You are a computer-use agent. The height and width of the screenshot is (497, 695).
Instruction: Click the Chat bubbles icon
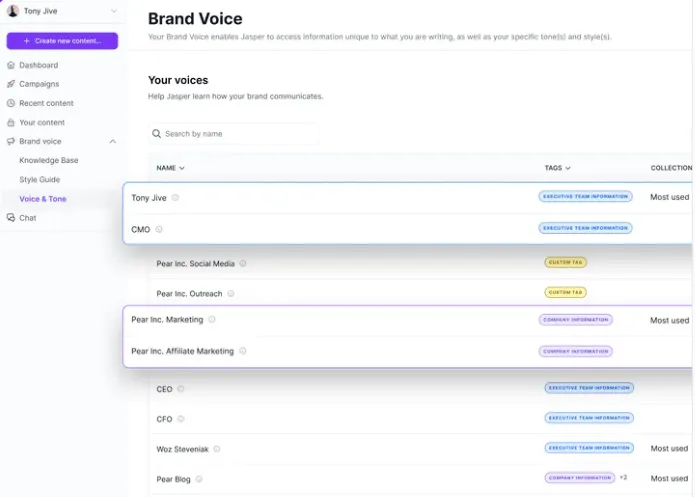tap(11, 218)
